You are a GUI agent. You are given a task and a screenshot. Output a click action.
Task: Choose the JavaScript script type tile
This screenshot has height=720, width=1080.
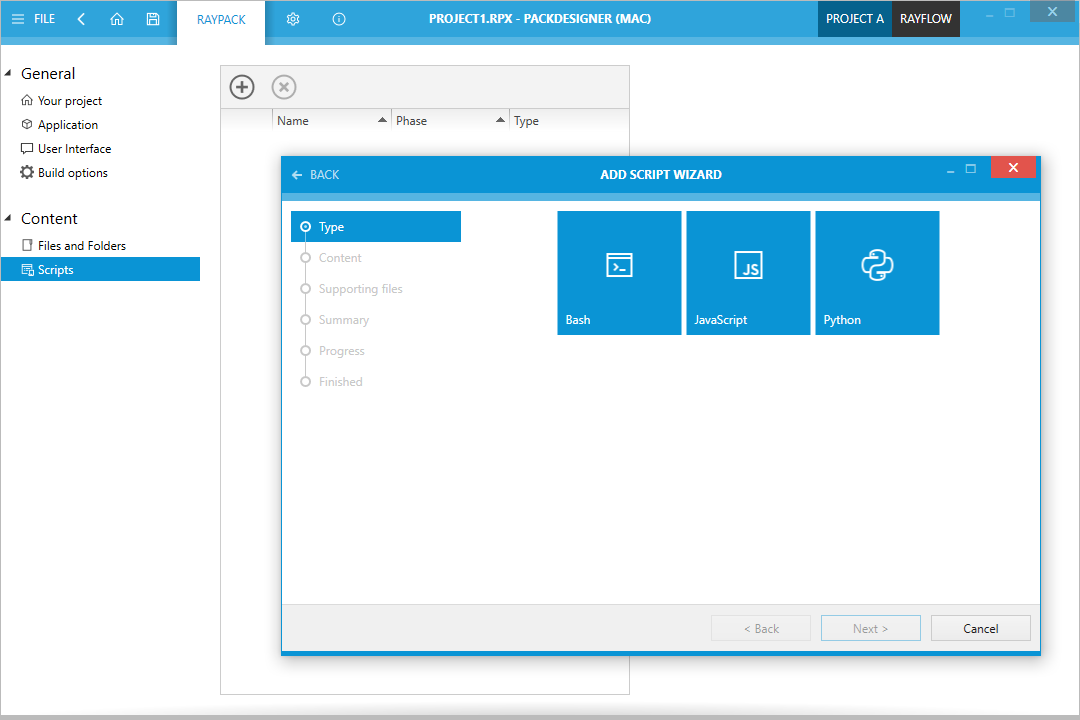[748, 272]
